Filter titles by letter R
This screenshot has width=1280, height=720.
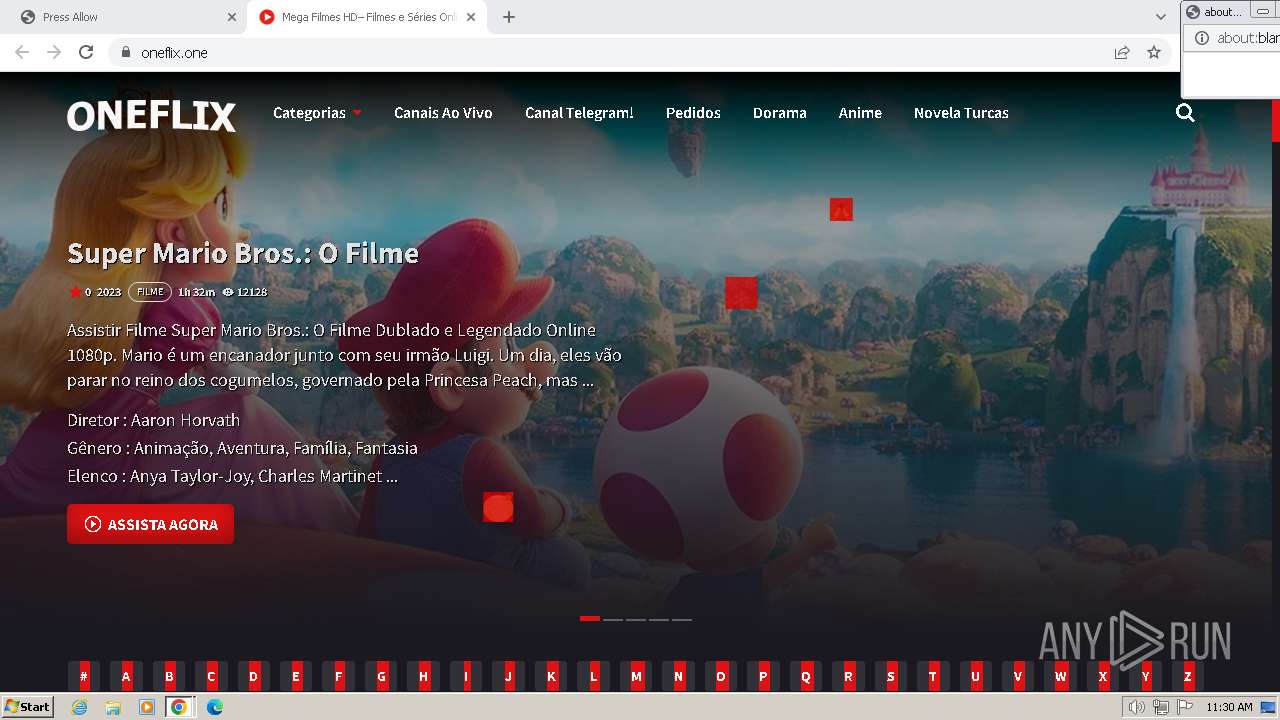[849, 676]
